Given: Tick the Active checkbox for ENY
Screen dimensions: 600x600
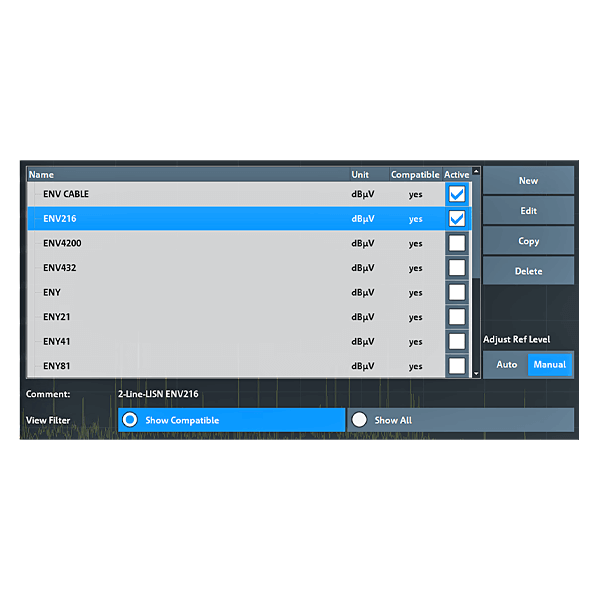Looking at the screenshot, I should tap(457, 292).
